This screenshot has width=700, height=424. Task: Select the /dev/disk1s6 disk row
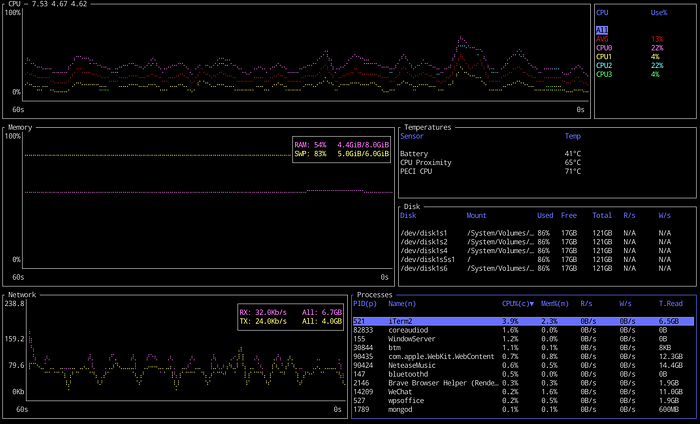click(x=536, y=269)
